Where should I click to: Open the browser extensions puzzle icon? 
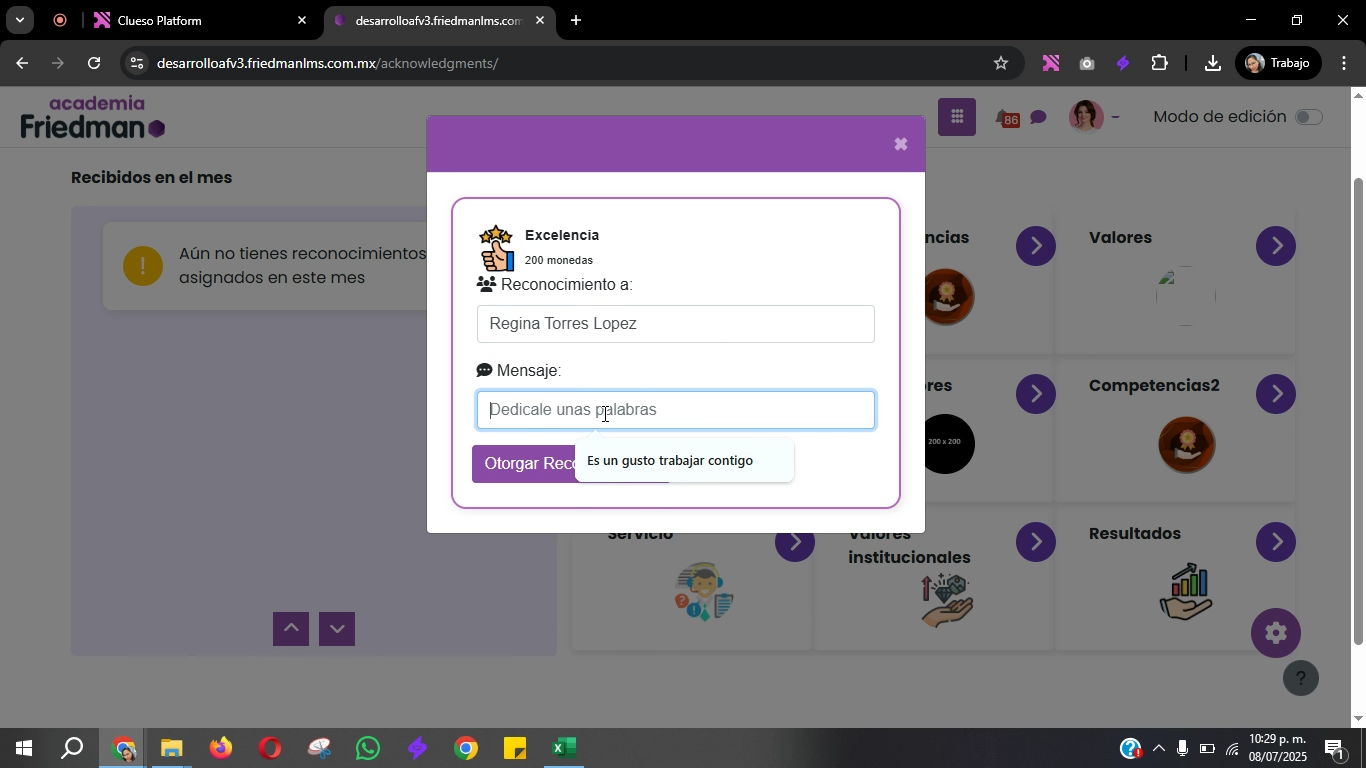[1159, 63]
